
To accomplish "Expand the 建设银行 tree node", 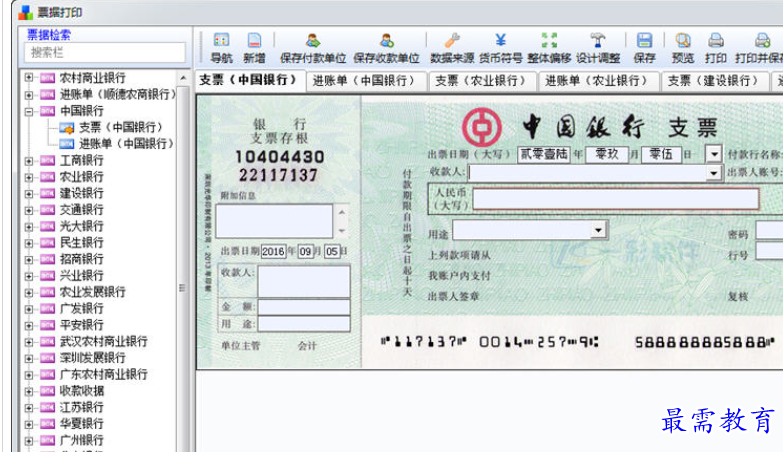I will tap(29, 193).
